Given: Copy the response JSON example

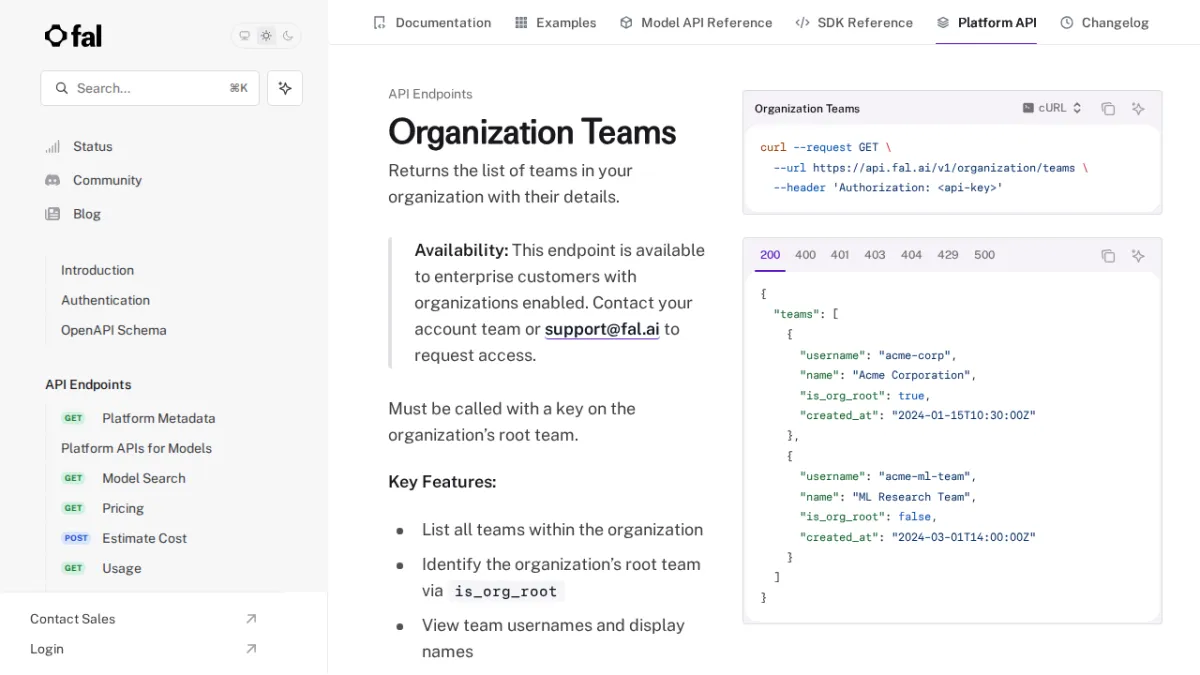Looking at the screenshot, I should pyautogui.click(x=1108, y=256).
